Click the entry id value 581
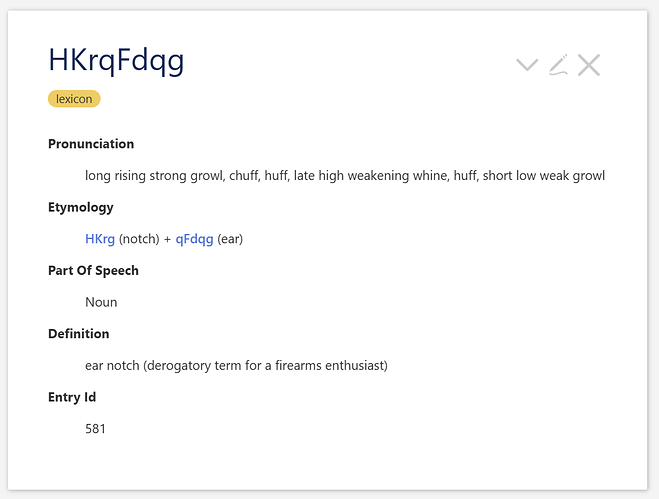The width and height of the screenshot is (659, 499). (x=95, y=429)
